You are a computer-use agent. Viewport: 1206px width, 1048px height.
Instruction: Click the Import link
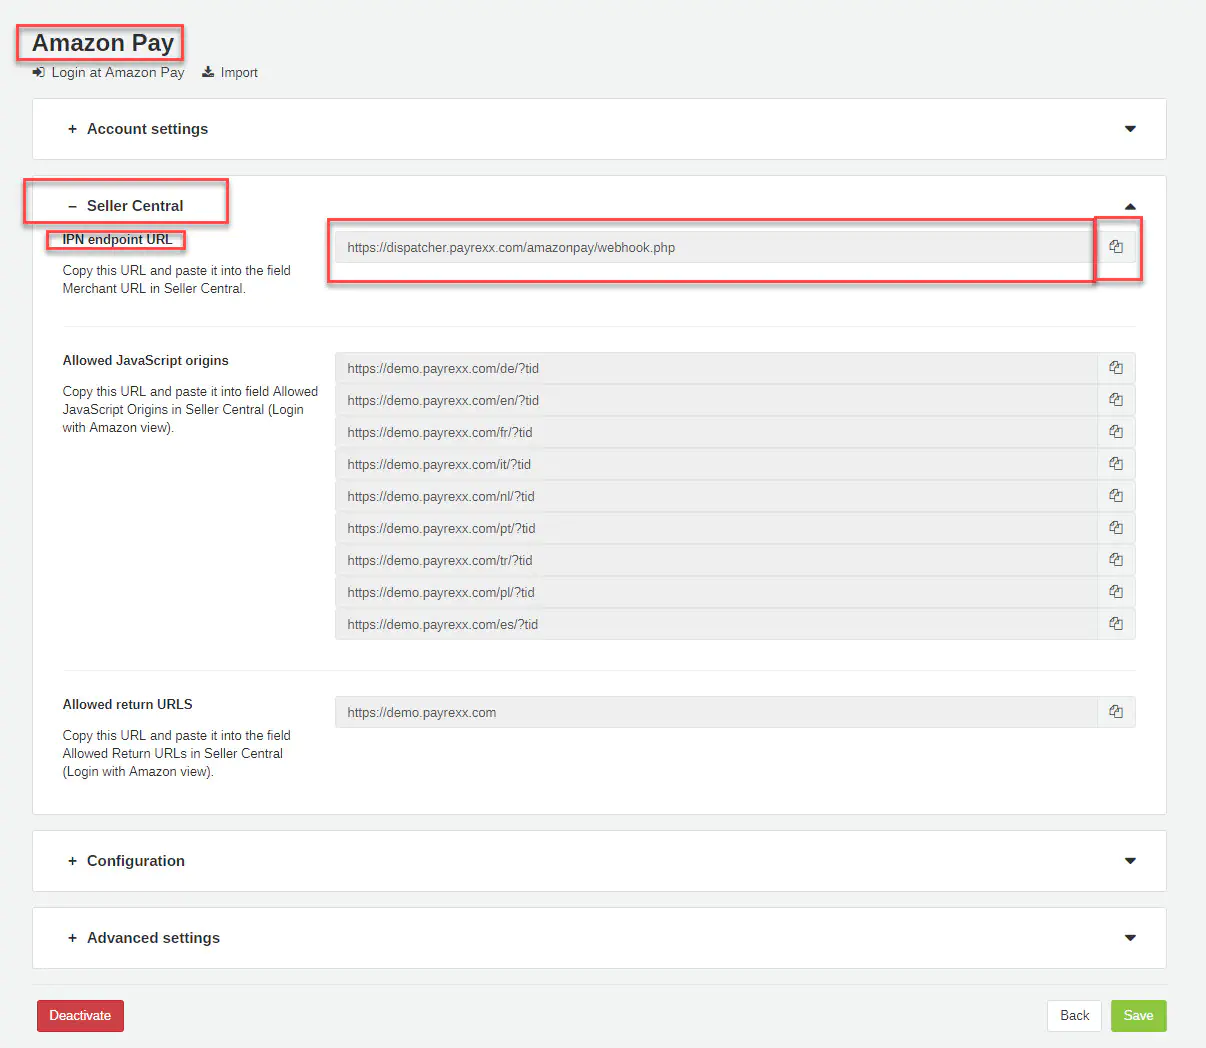pos(238,73)
